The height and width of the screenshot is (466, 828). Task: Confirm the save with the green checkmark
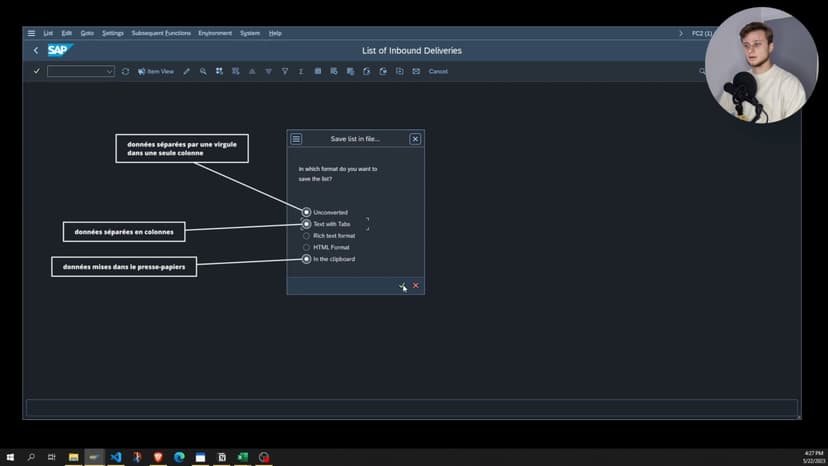pos(402,286)
